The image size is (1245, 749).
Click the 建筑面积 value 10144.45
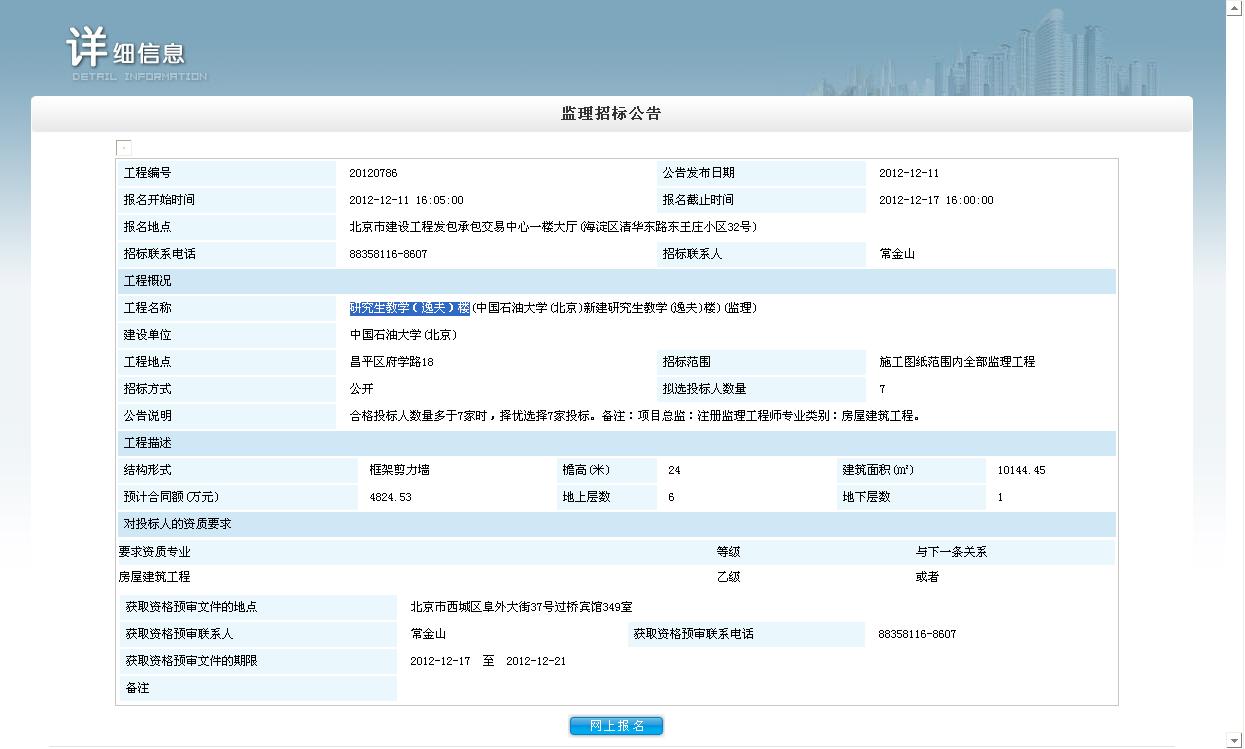(1021, 470)
